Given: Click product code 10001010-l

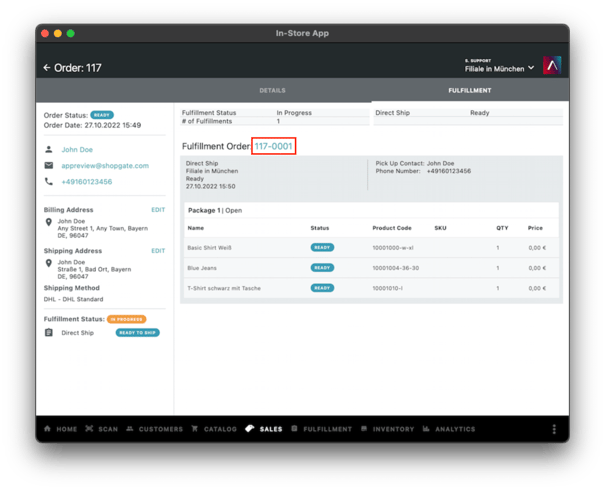Looking at the screenshot, I should [387, 288].
